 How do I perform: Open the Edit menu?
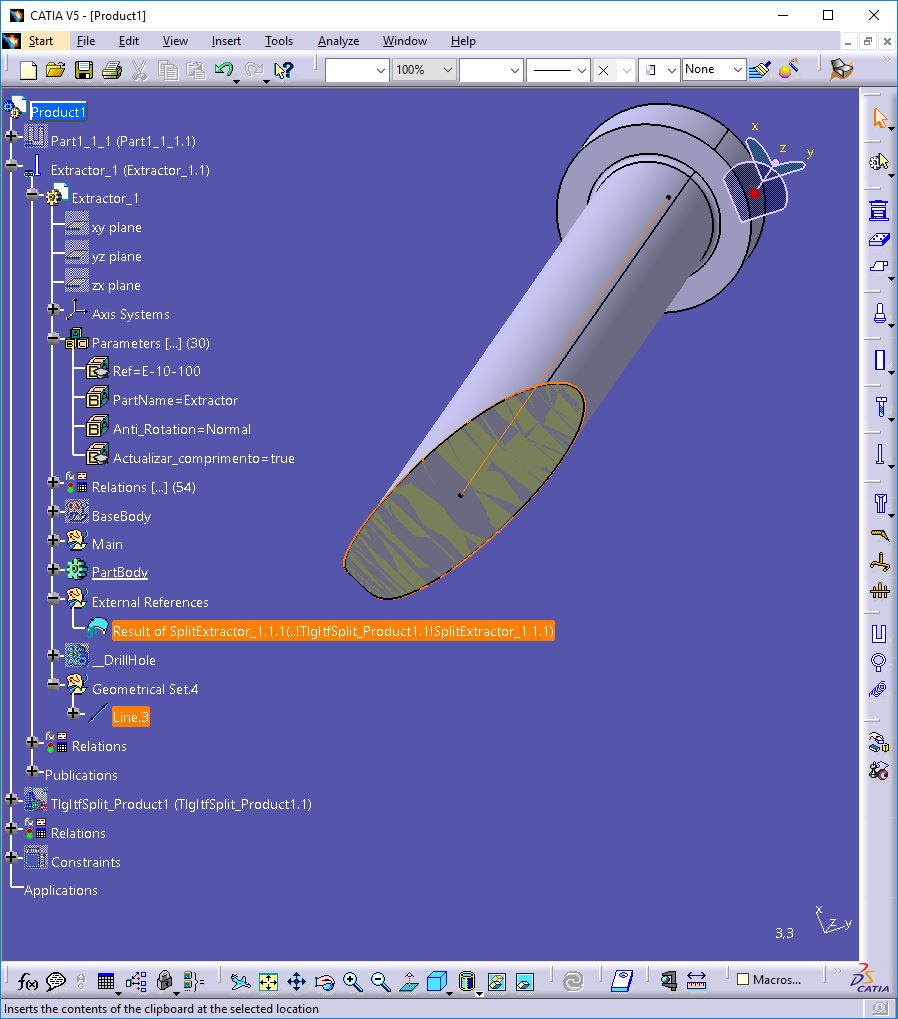click(x=129, y=41)
